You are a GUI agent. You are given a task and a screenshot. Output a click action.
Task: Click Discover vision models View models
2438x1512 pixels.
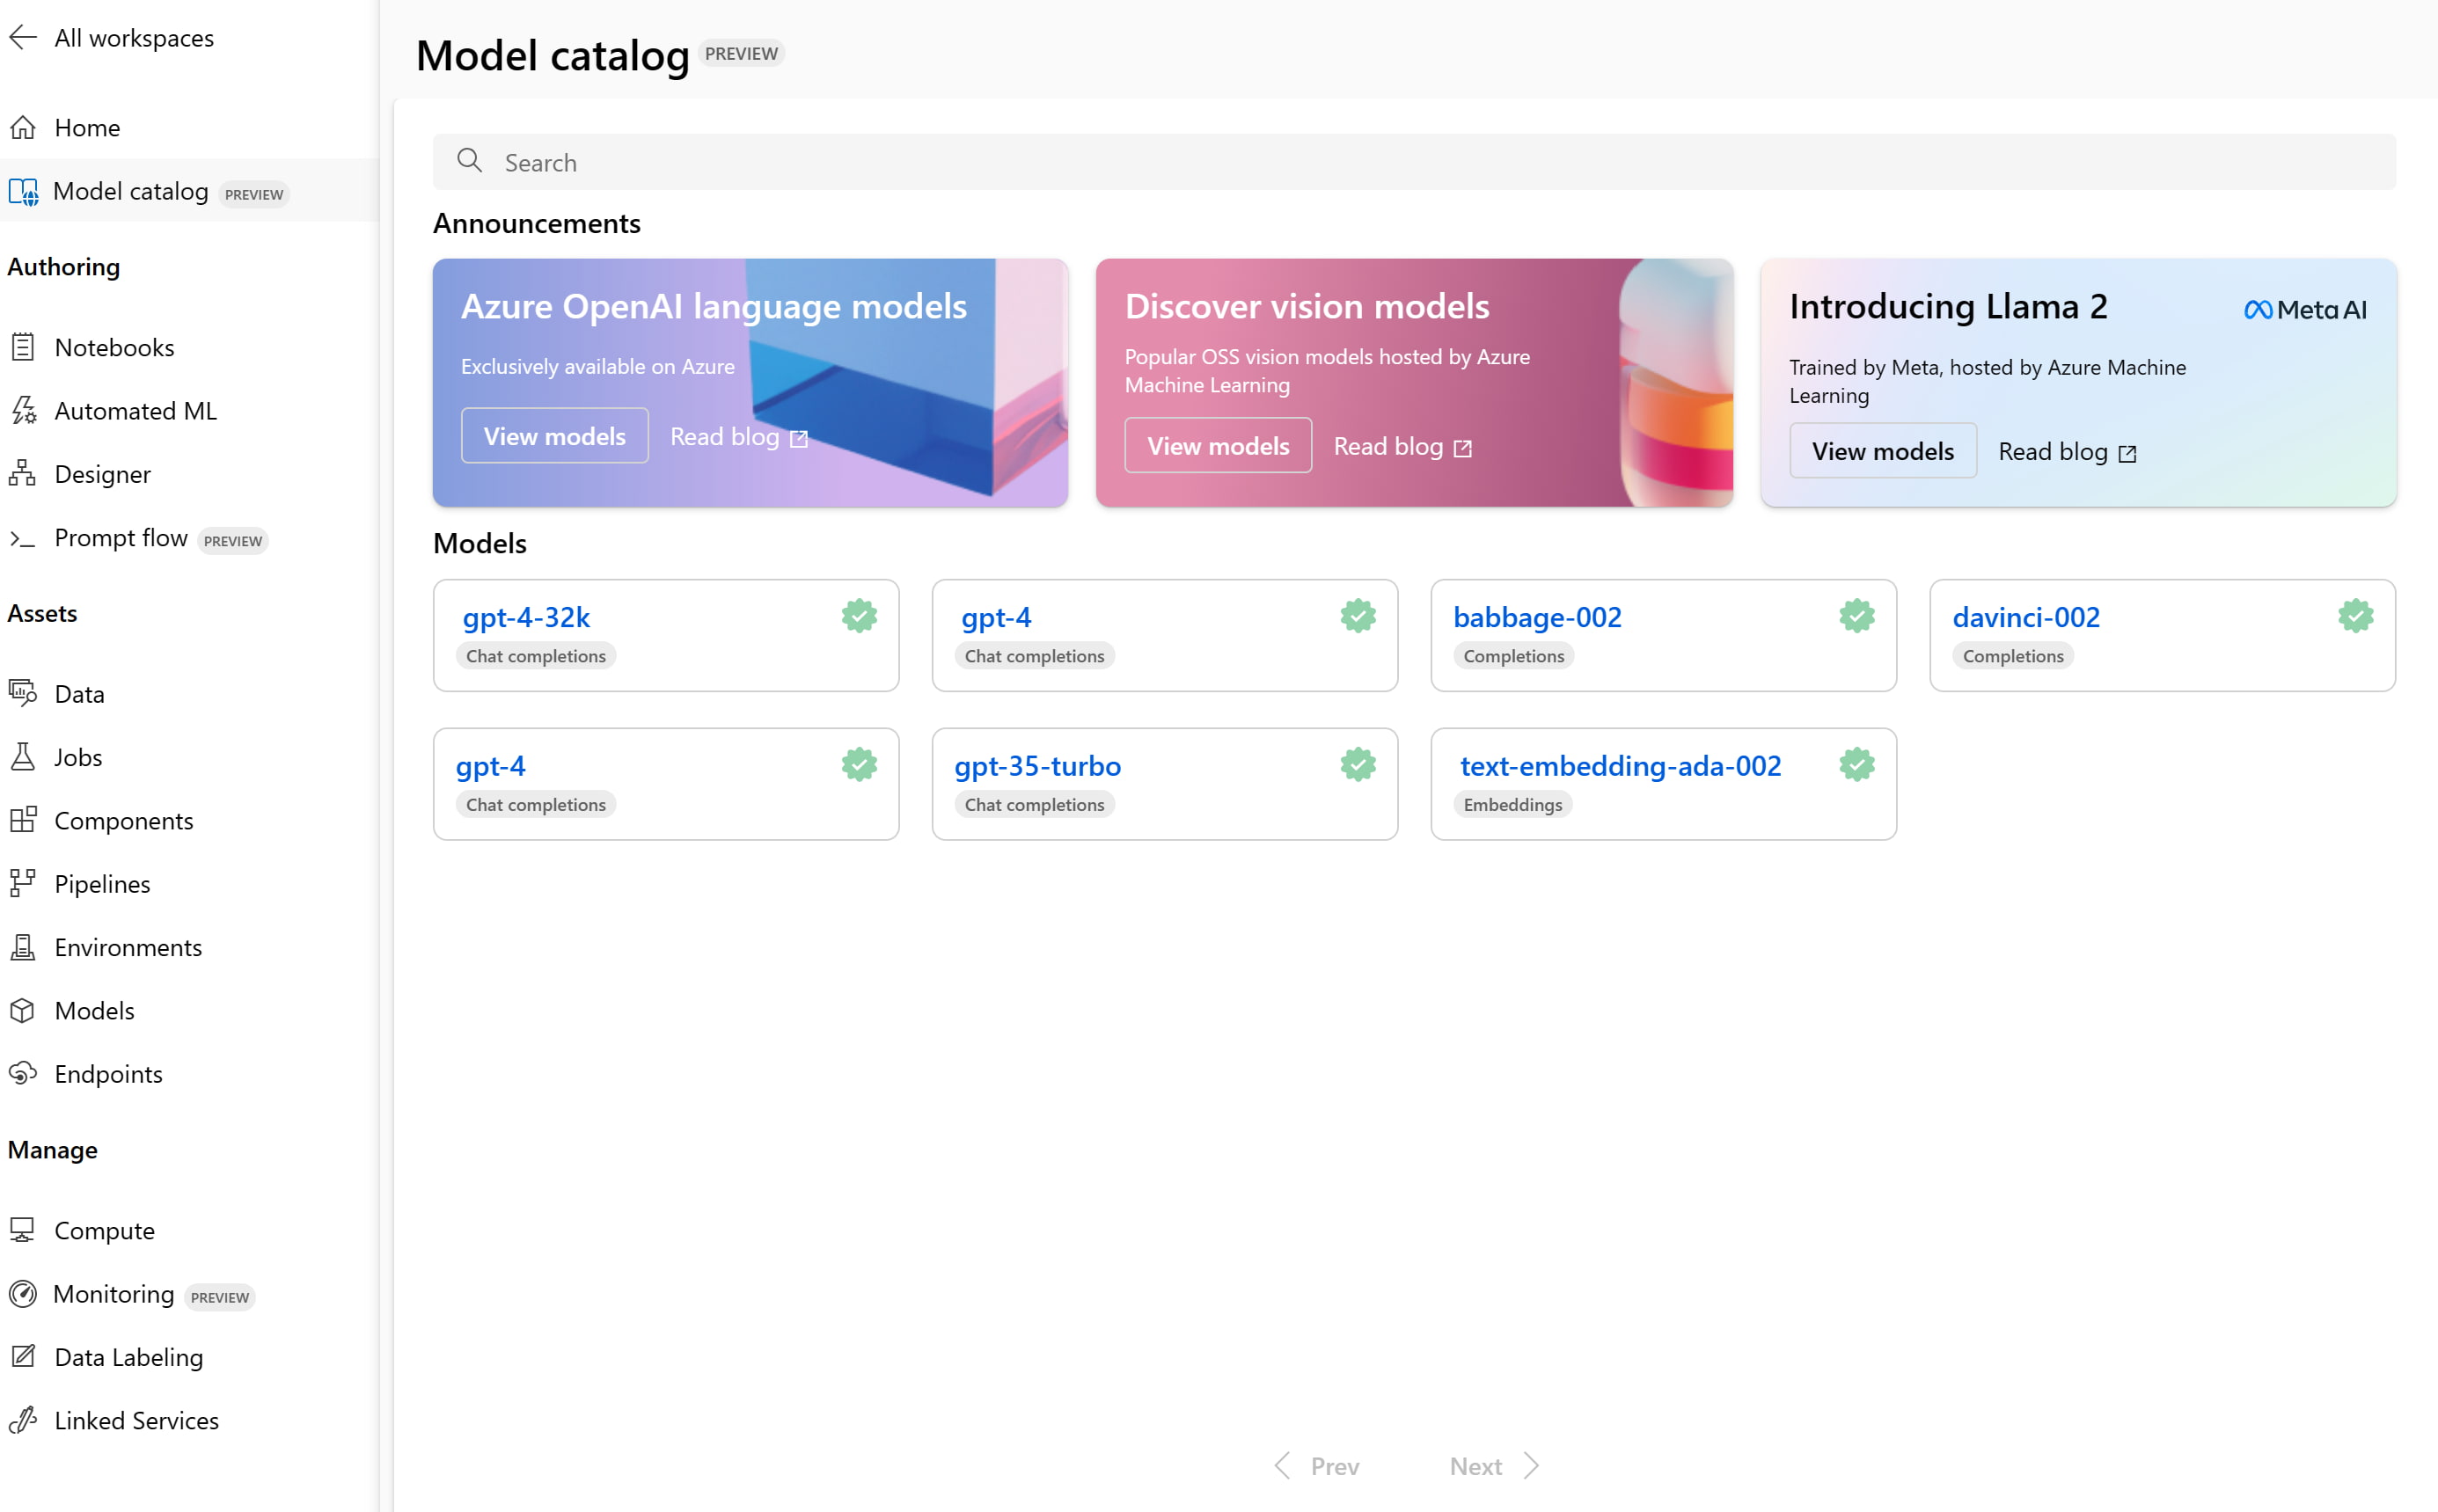coord(1219,444)
